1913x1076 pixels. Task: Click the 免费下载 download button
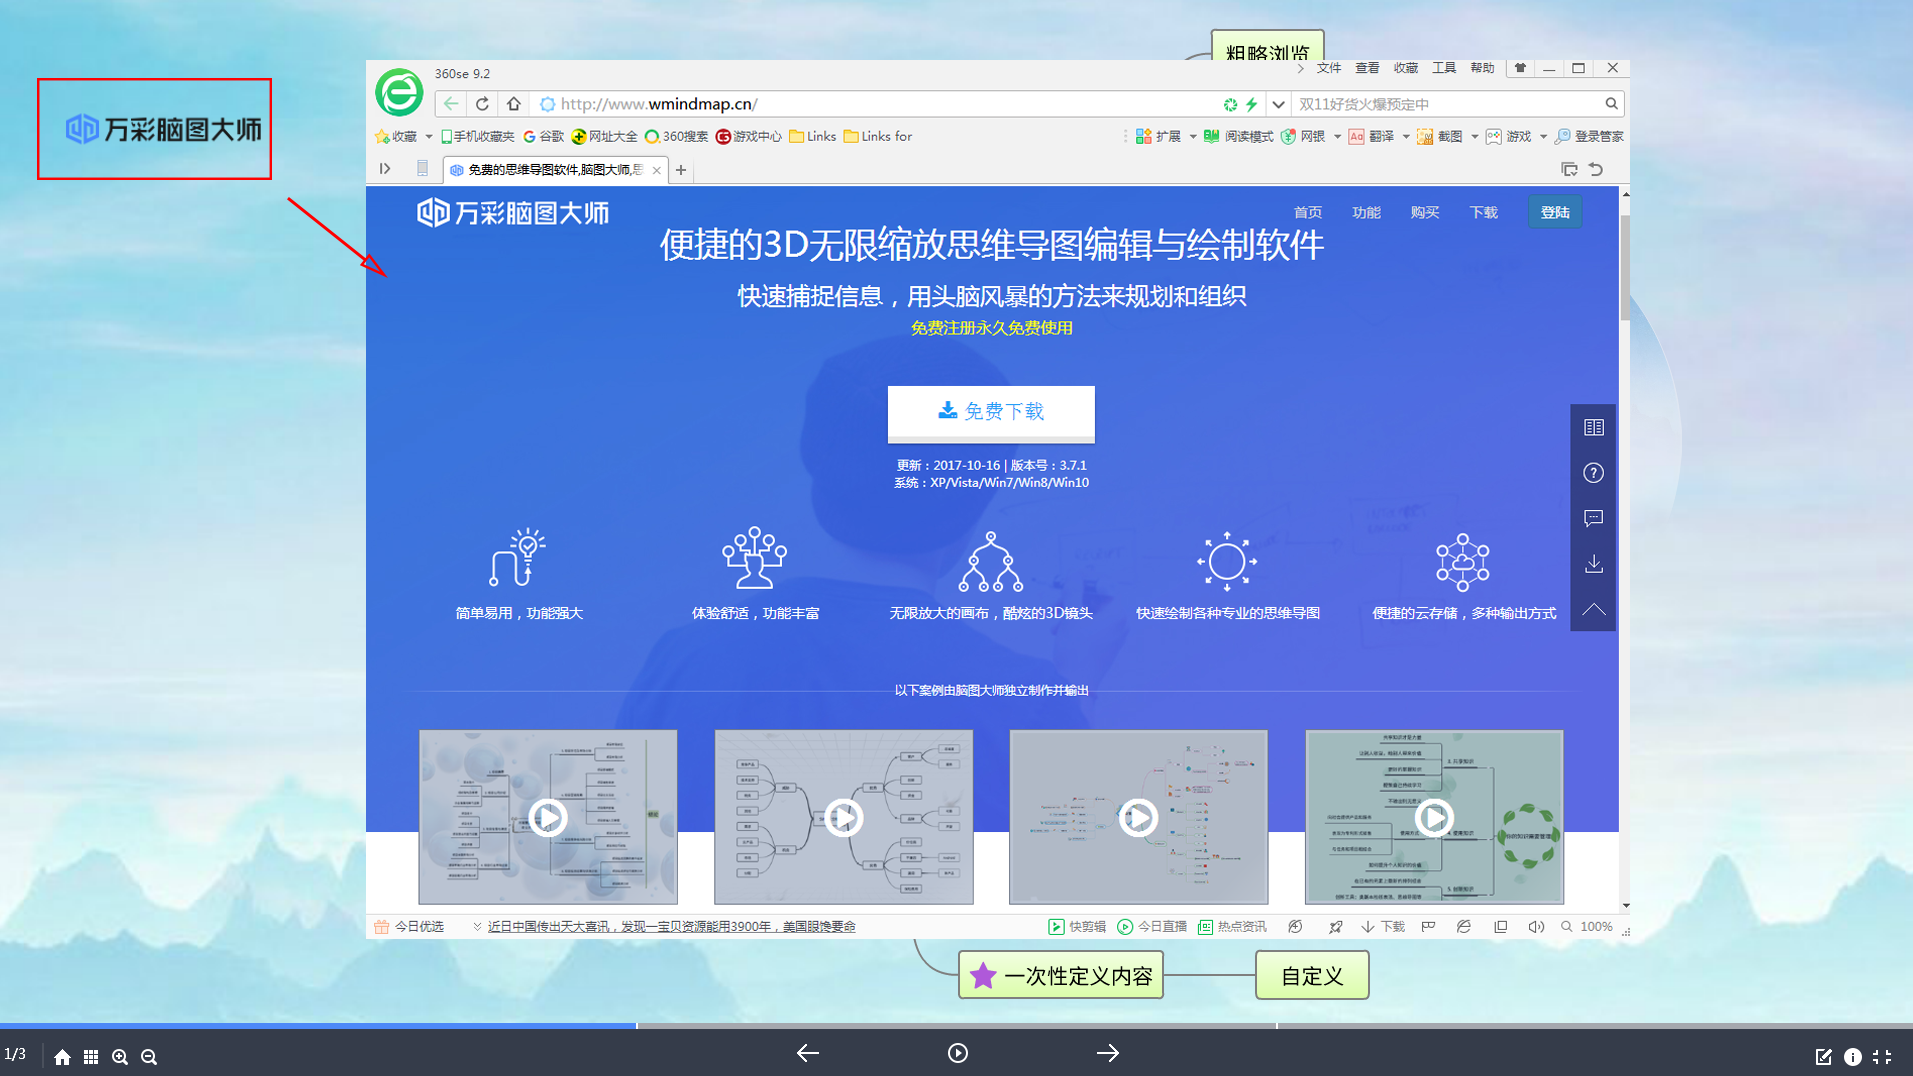991,412
